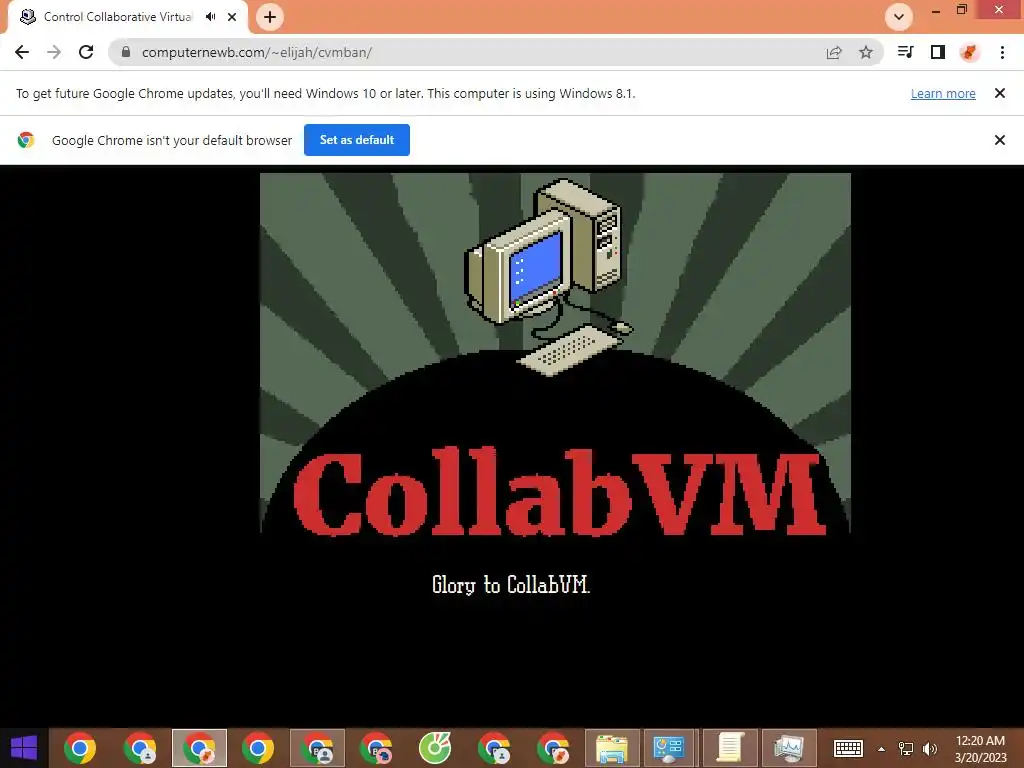Minimize the Chrome window
This screenshot has height=768, width=1024.
[935, 10]
